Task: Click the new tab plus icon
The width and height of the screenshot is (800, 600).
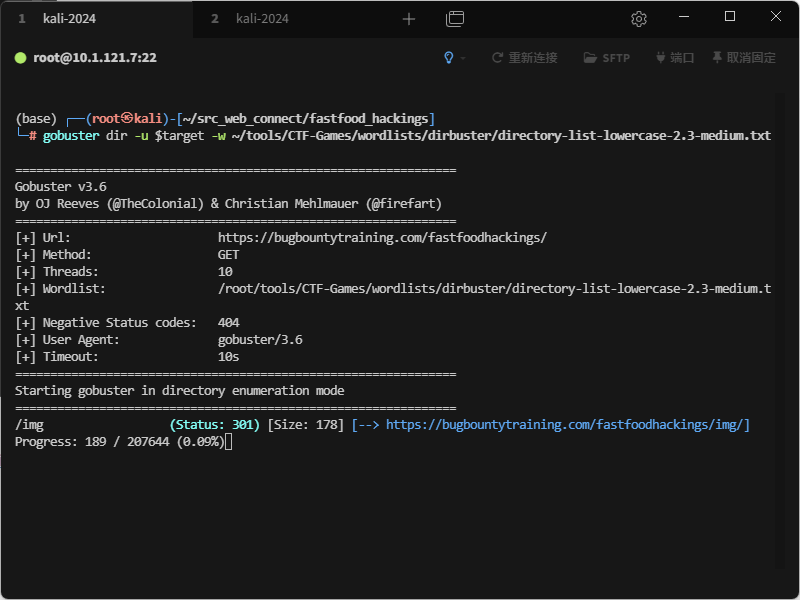Action: tap(408, 19)
